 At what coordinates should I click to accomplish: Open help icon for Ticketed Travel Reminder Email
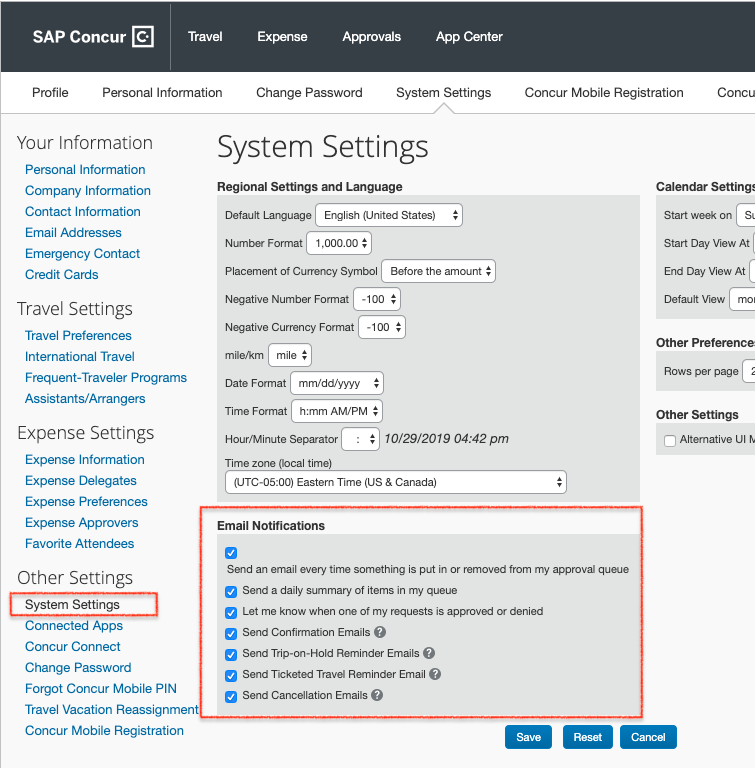click(x=435, y=674)
